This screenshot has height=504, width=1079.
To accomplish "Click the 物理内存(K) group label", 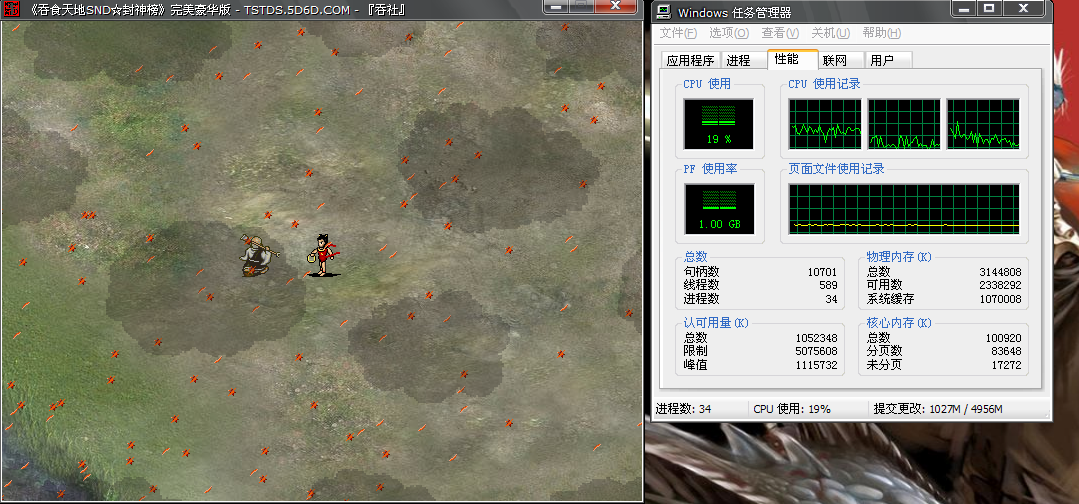I will click(899, 257).
